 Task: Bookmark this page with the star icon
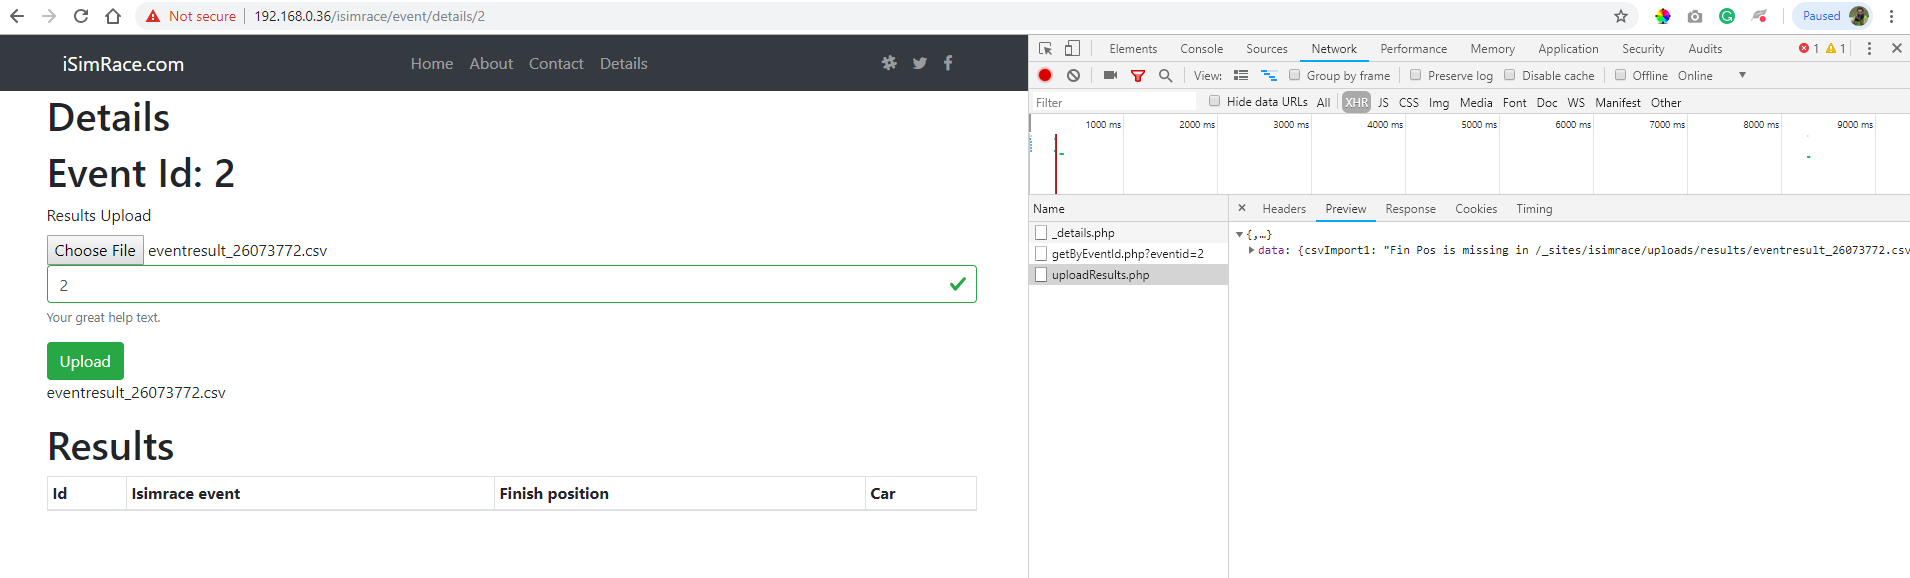1621,16
